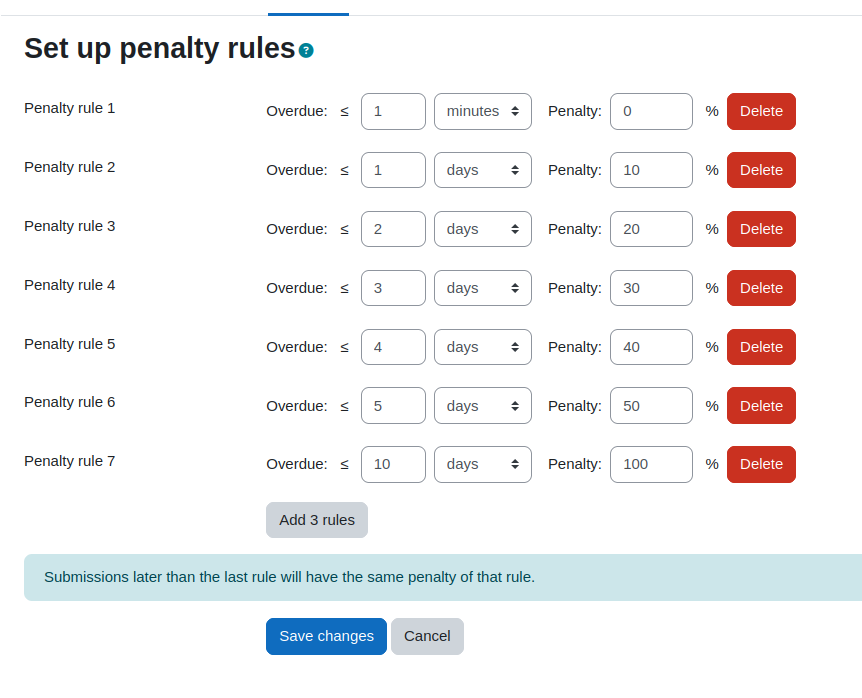Cancel the penalty rules form
This screenshot has height=698, width=862.
click(428, 636)
